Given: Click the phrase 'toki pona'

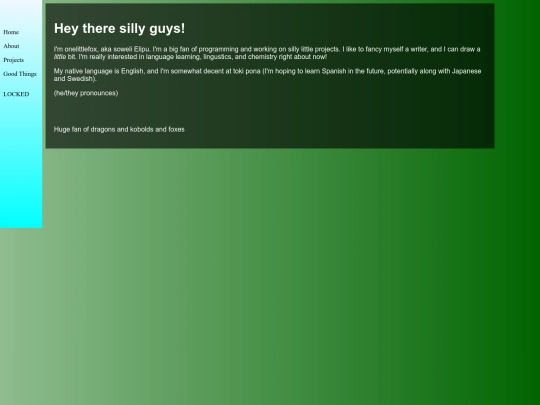Looking at the screenshot, I should pos(247,71).
